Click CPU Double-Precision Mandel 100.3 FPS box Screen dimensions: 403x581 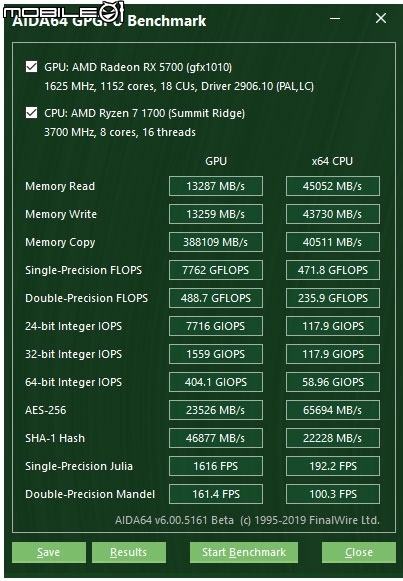click(333, 494)
